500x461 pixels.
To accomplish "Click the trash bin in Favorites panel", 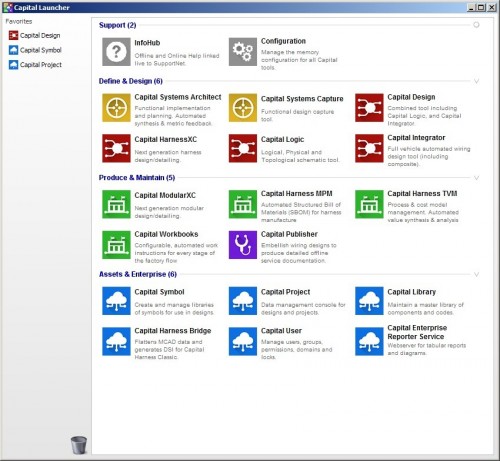I will [79, 445].
